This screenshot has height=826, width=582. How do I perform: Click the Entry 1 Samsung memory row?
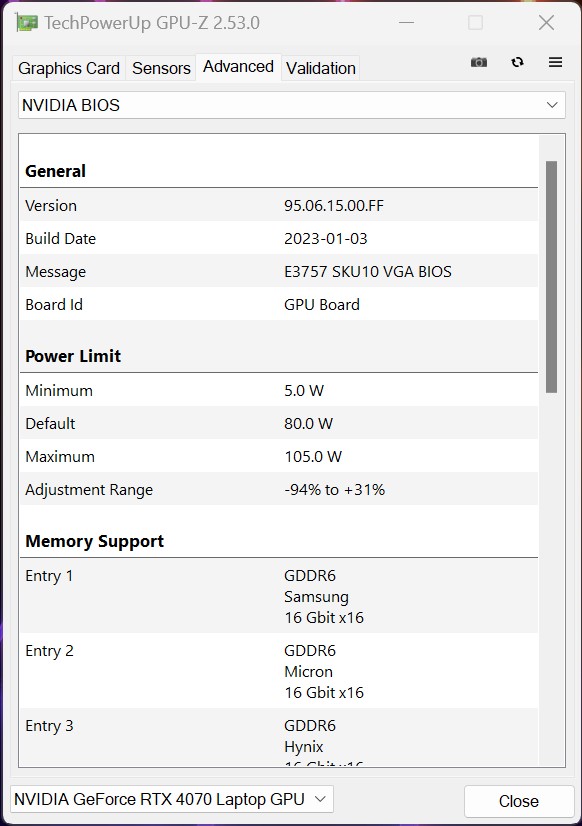pos(279,596)
